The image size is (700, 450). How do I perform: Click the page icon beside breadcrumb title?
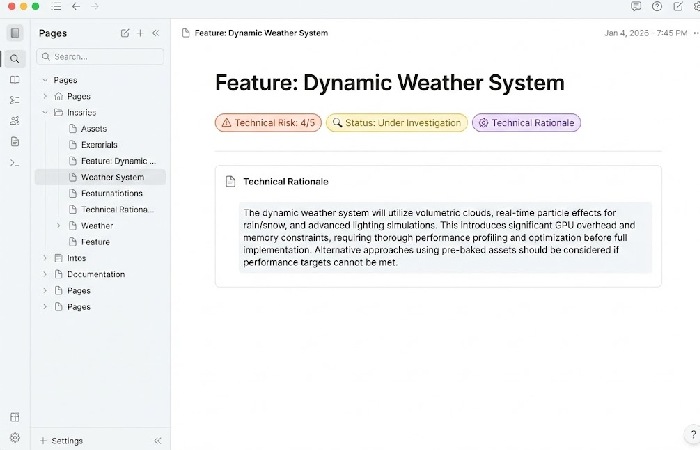point(186,33)
